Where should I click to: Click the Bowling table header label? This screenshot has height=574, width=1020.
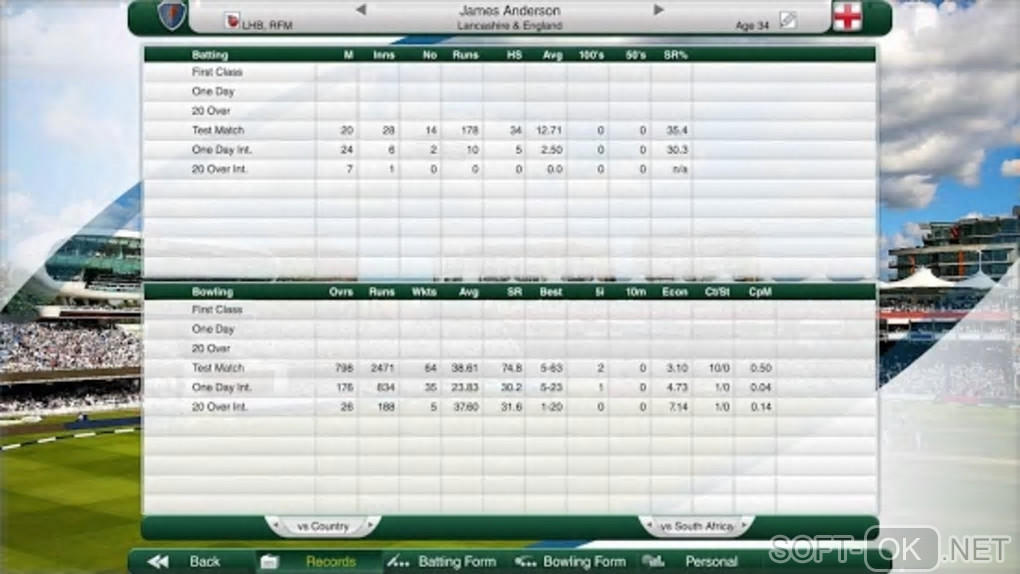click(212, 292)
